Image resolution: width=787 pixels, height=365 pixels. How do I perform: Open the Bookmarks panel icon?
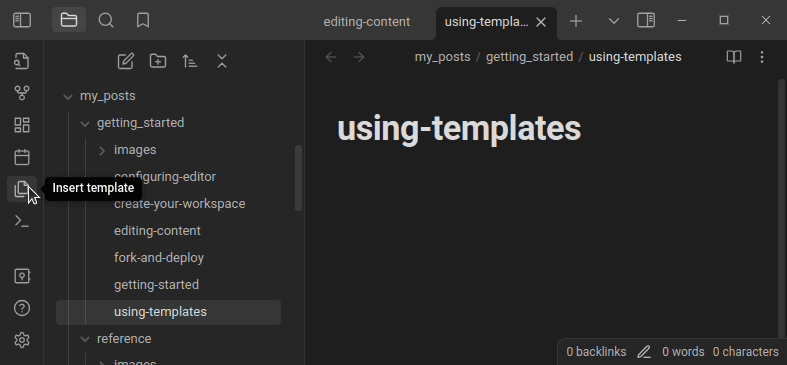143,21
